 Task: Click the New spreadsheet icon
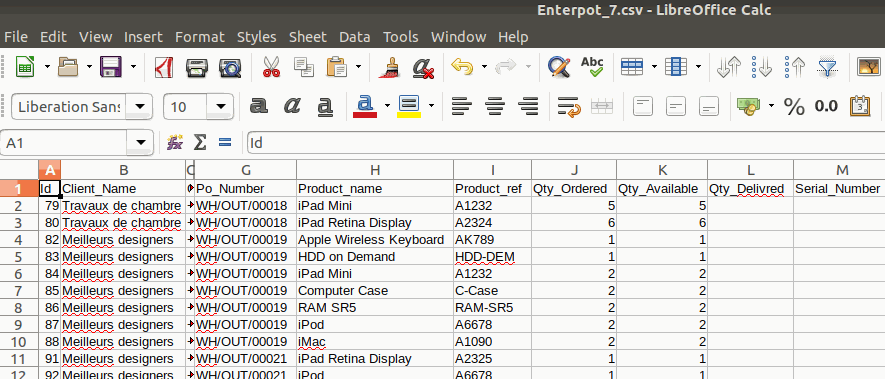pos(25,67)
